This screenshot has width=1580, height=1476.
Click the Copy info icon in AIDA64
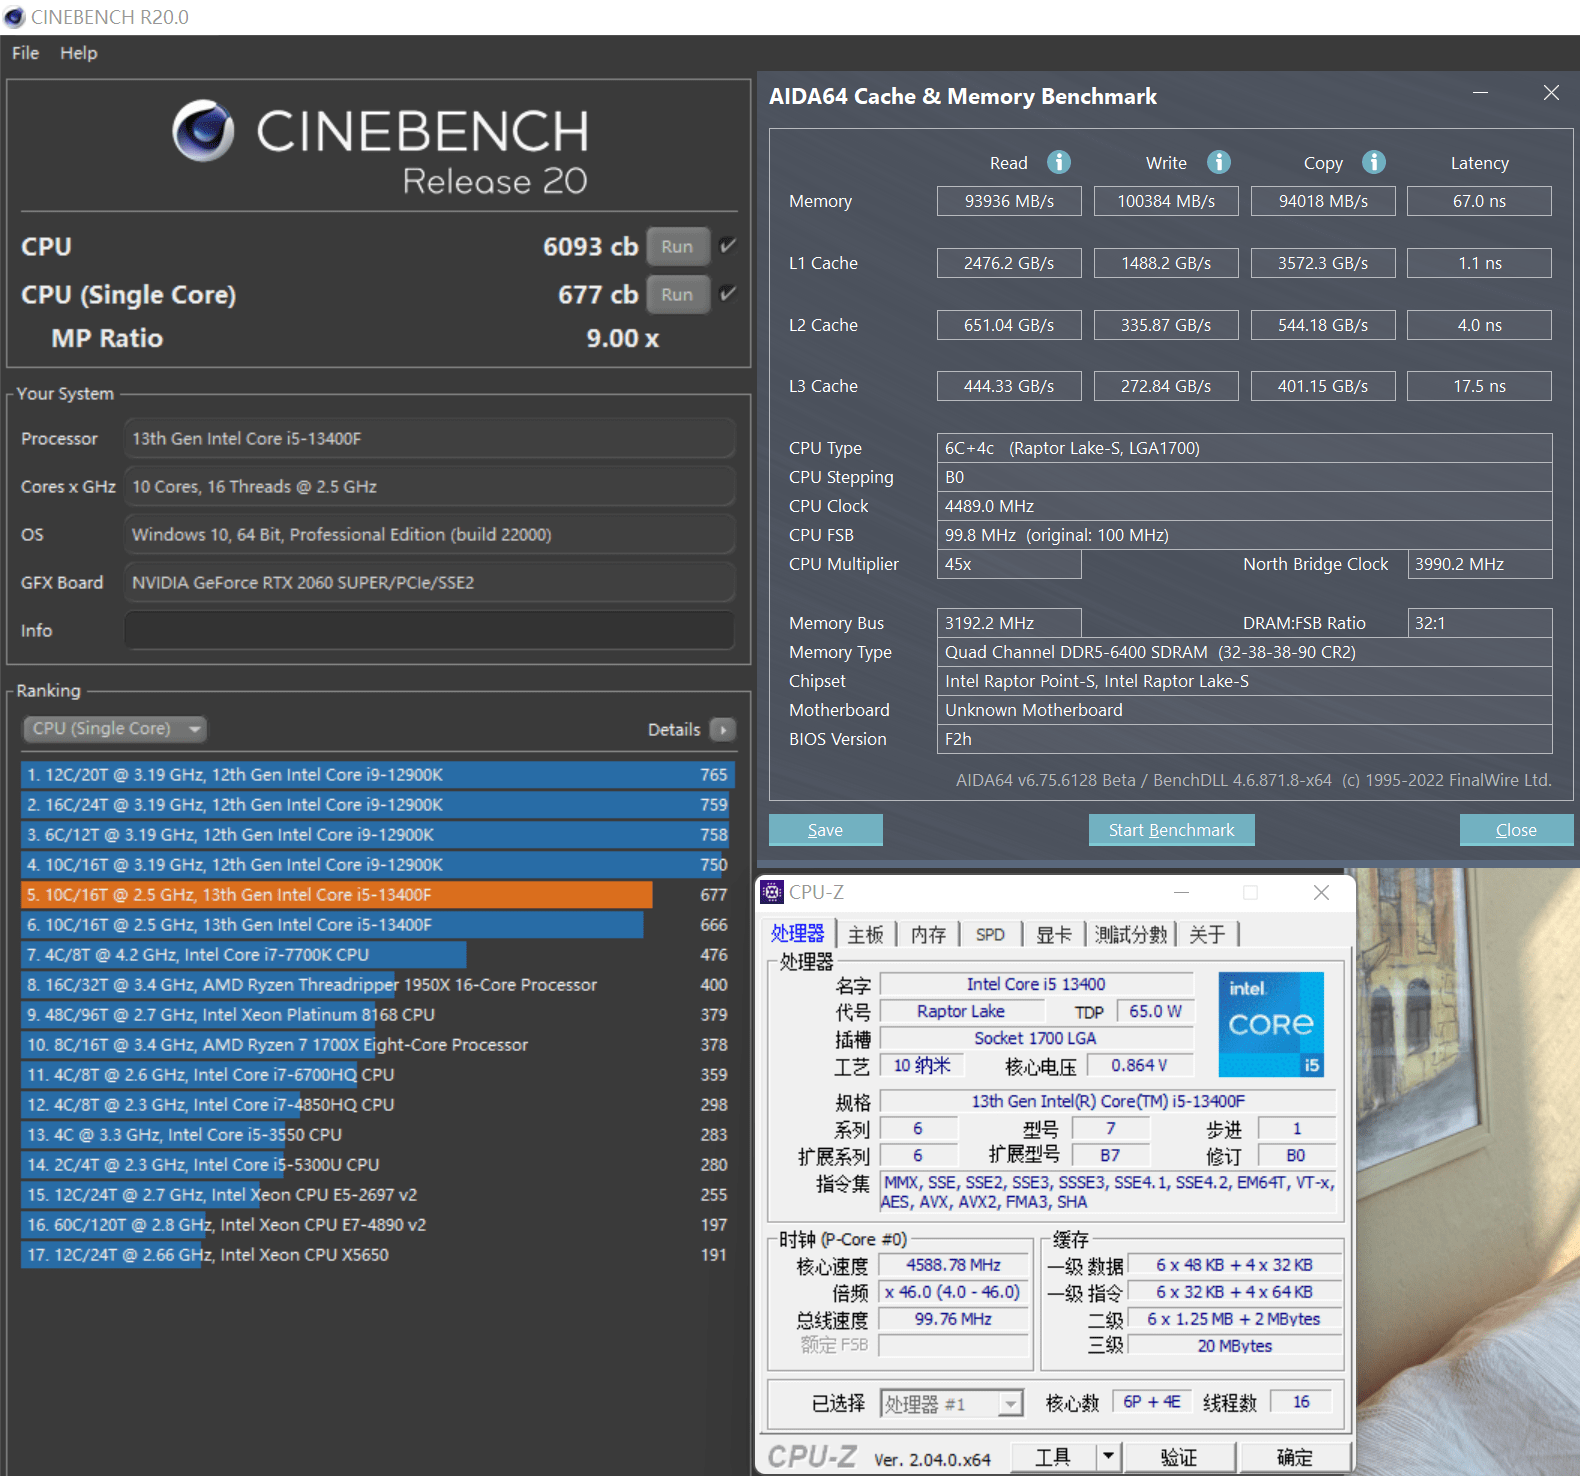pos(1374,162)
